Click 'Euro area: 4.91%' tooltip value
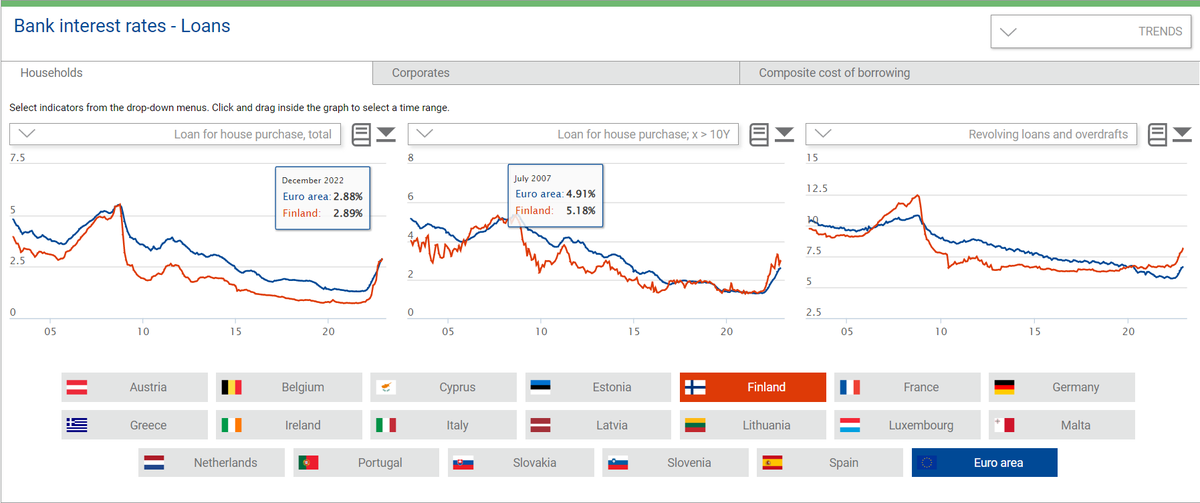This screenshot has width=1200, height=503. tap(555, 194)
